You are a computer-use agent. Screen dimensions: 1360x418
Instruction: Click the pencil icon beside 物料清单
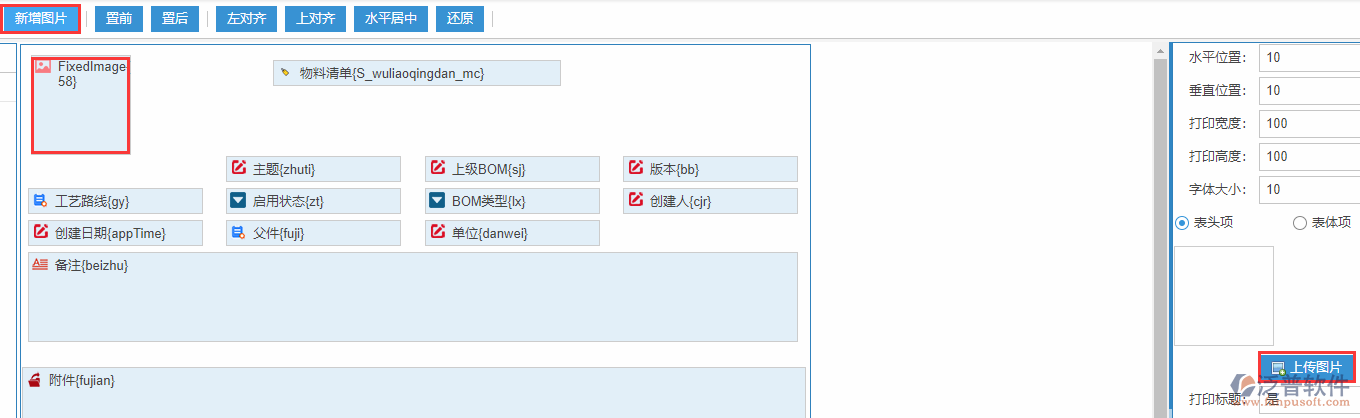click(x=286, y=73)
